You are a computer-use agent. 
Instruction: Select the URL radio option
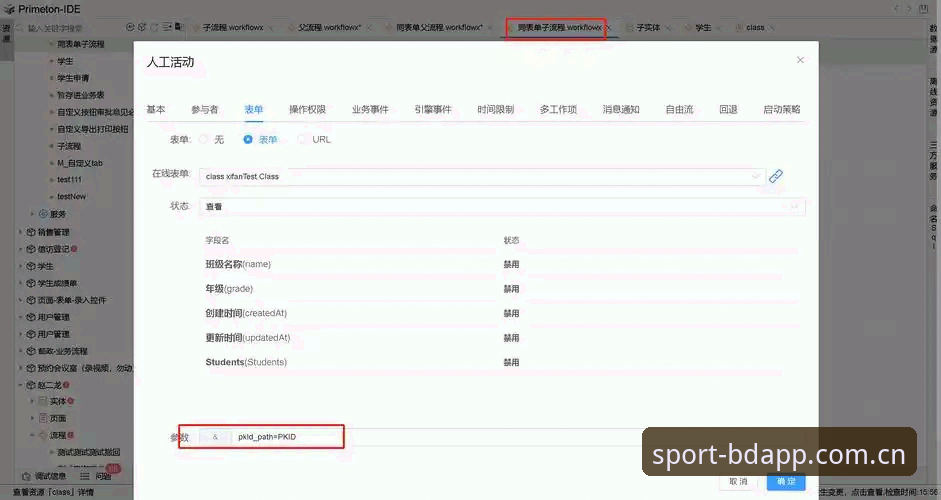pos(302,139)
